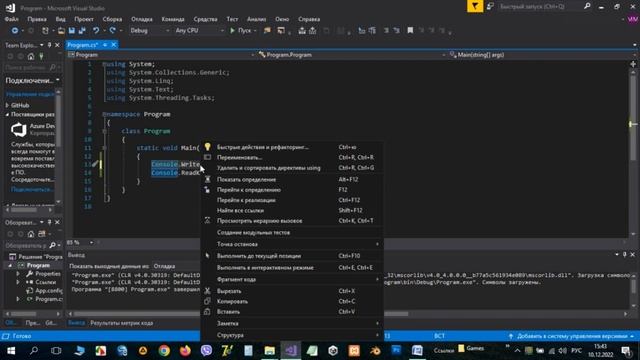The width and height of the screenshot is (640, 360).
Task: Expand the Properties node in Solution Explorer
Action: pos(18,274)
